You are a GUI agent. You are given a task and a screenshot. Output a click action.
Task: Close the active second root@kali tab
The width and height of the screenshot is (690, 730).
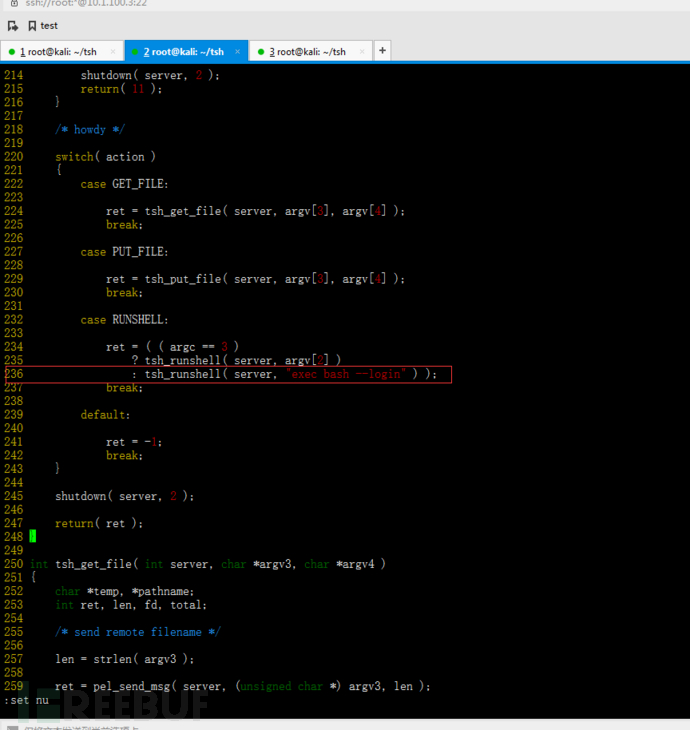[237, 52]
